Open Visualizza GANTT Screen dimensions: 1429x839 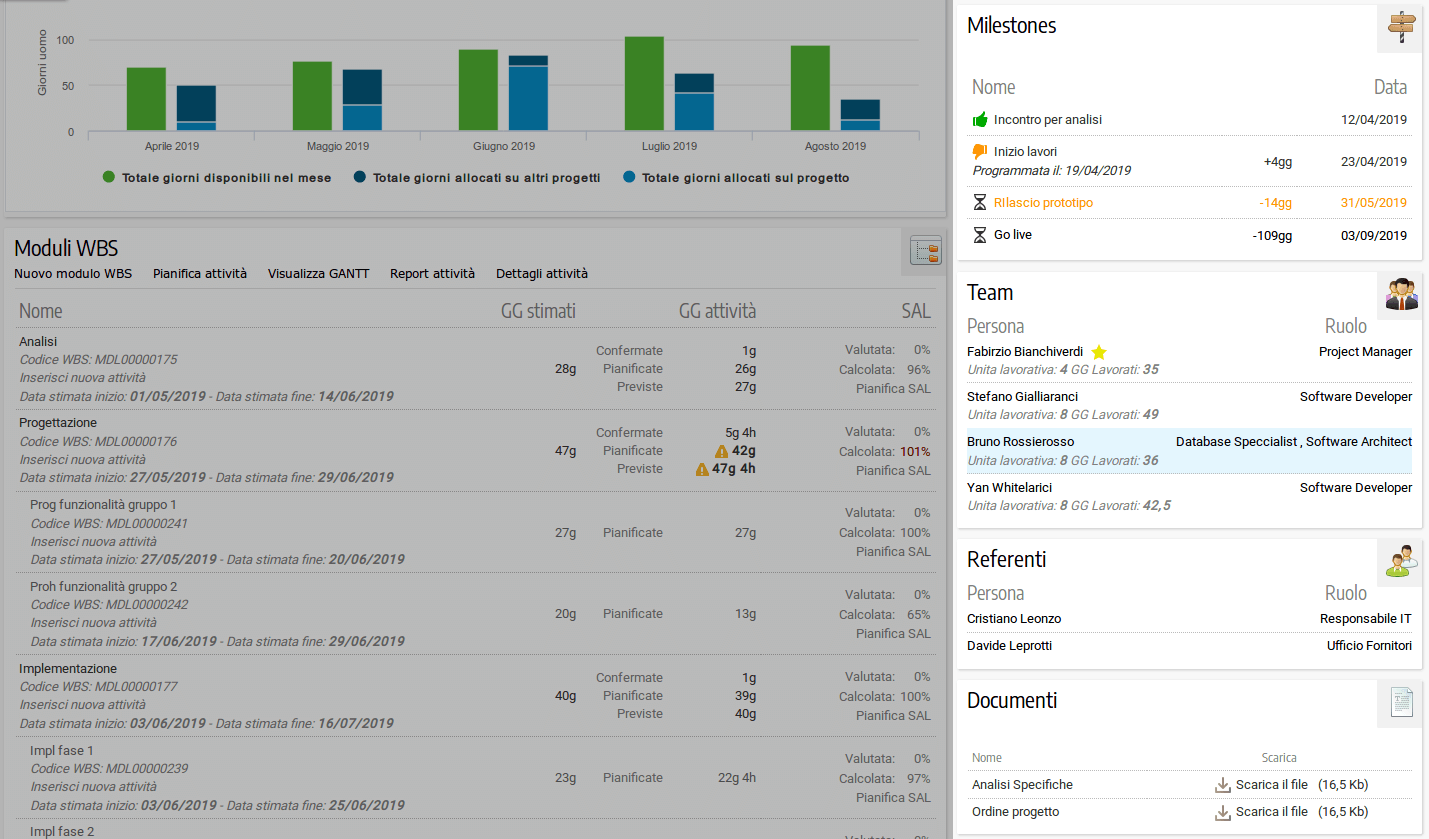click(318, 273)
